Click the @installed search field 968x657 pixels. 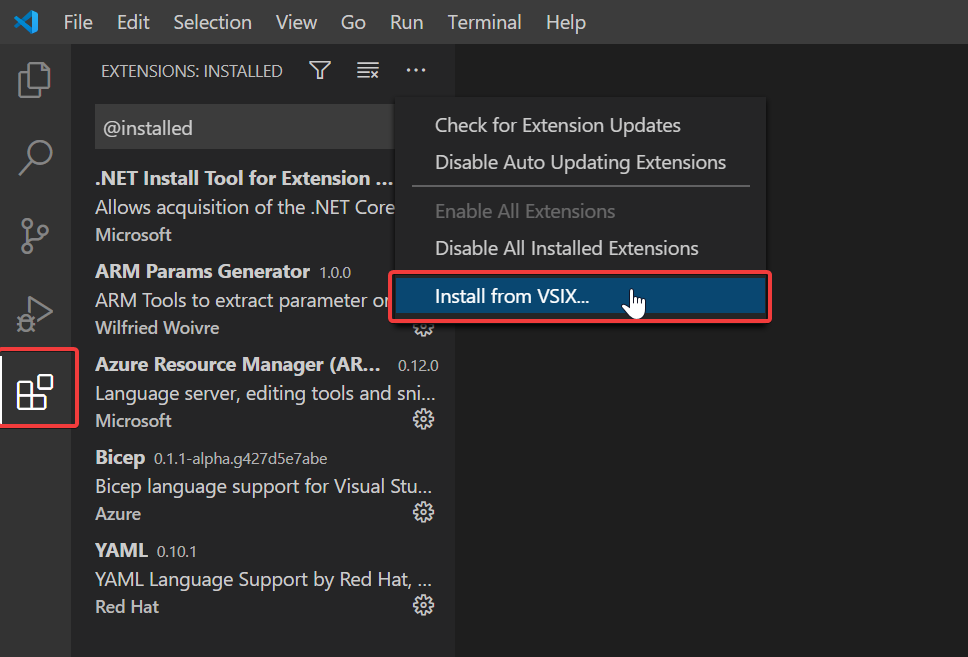244,127
